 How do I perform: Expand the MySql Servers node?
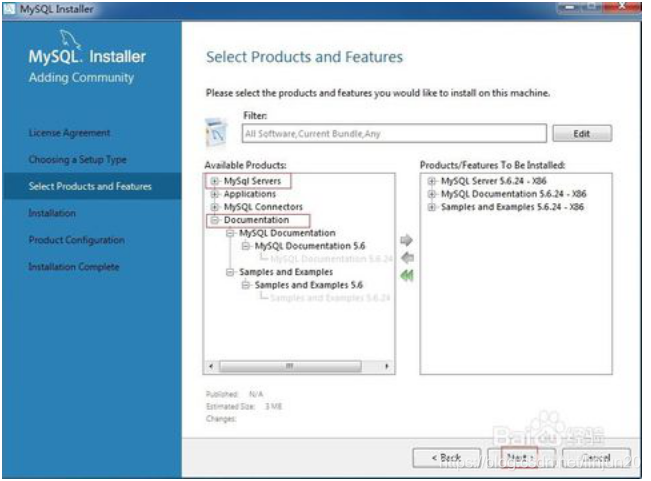pyautogui.click(x=214, y=181)
